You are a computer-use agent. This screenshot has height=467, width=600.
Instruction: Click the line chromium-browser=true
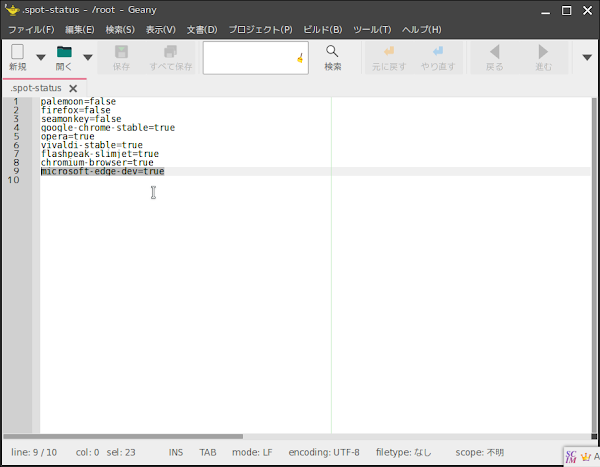point(97,162)
